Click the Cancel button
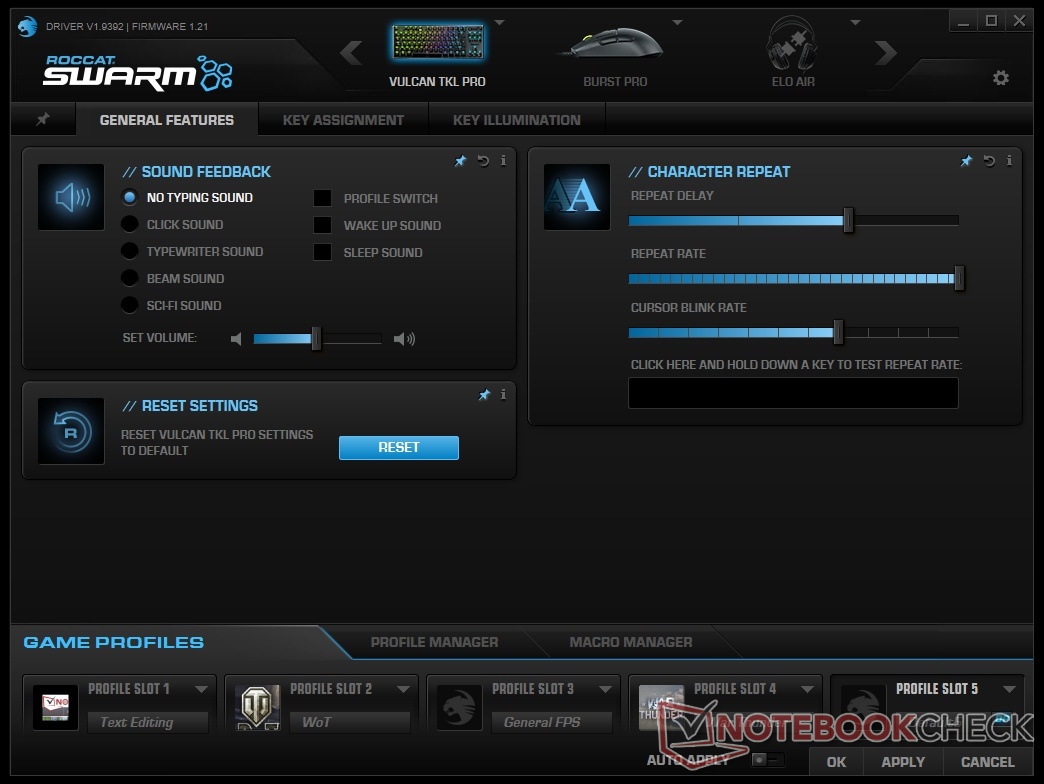This screenshot has width=1044, height=784. (x=987, y=762)
